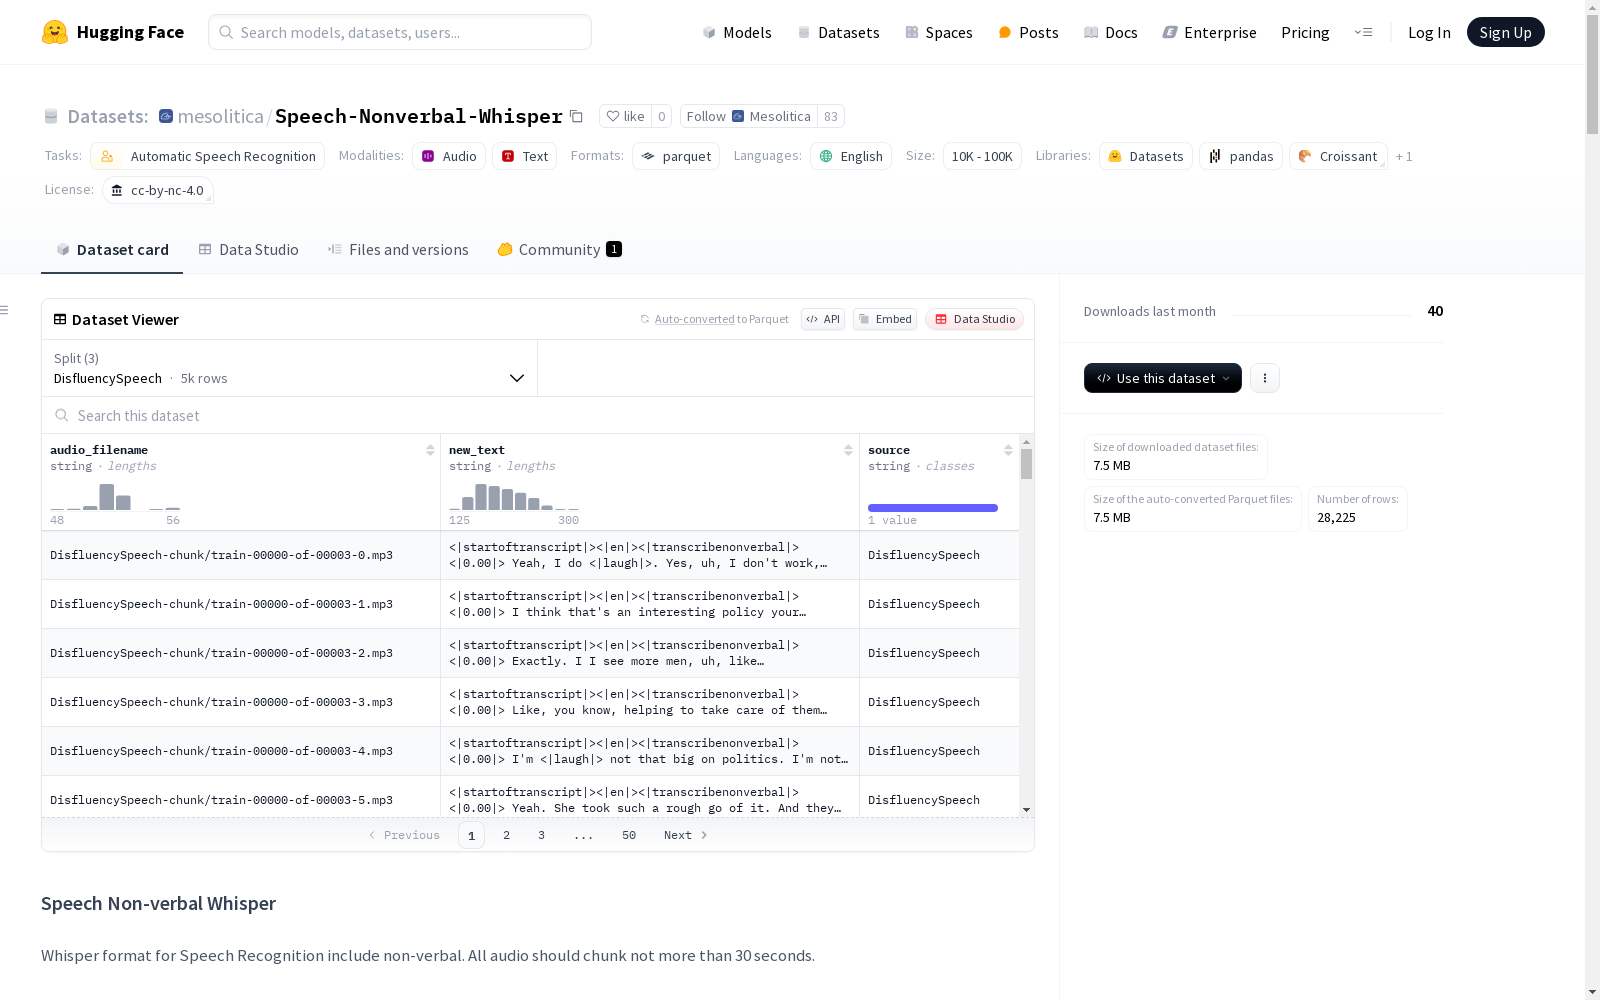Image resolution: width=1600 pixels, height=1000 pixels.
Task: Expand the +1 more libraries tag
Action: point(1404,156)
